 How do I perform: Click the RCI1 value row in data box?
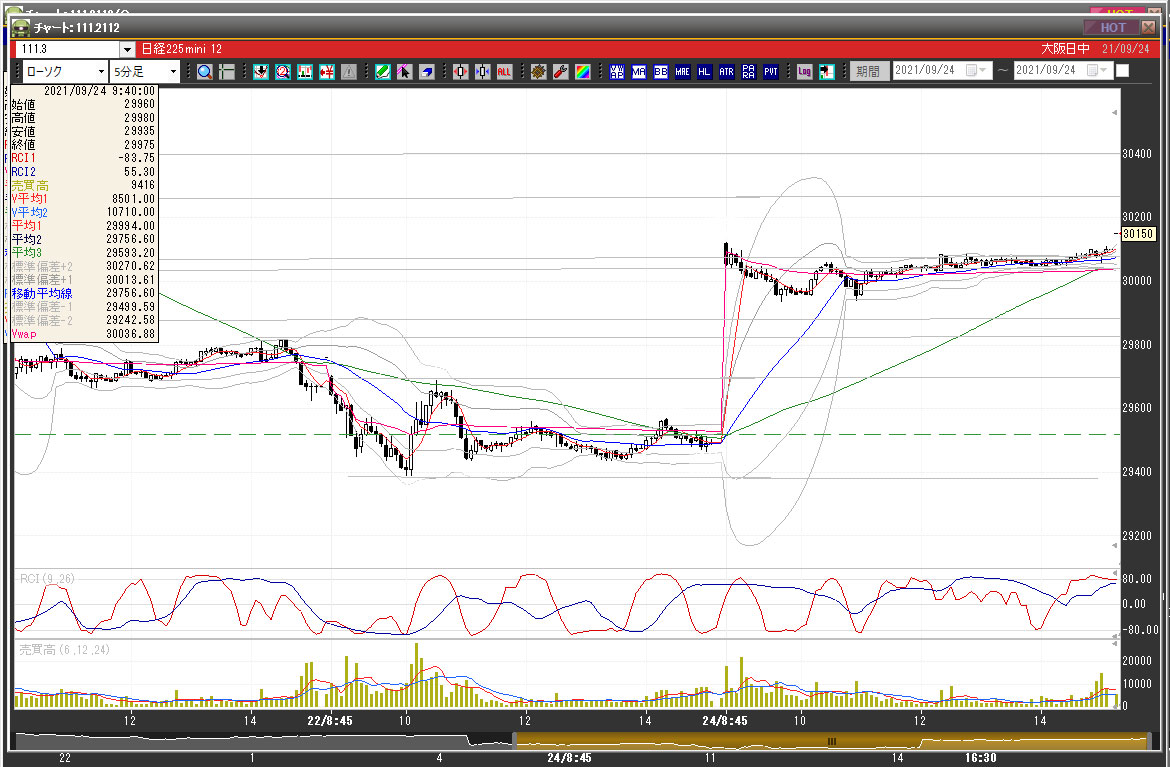coord(83,158)
